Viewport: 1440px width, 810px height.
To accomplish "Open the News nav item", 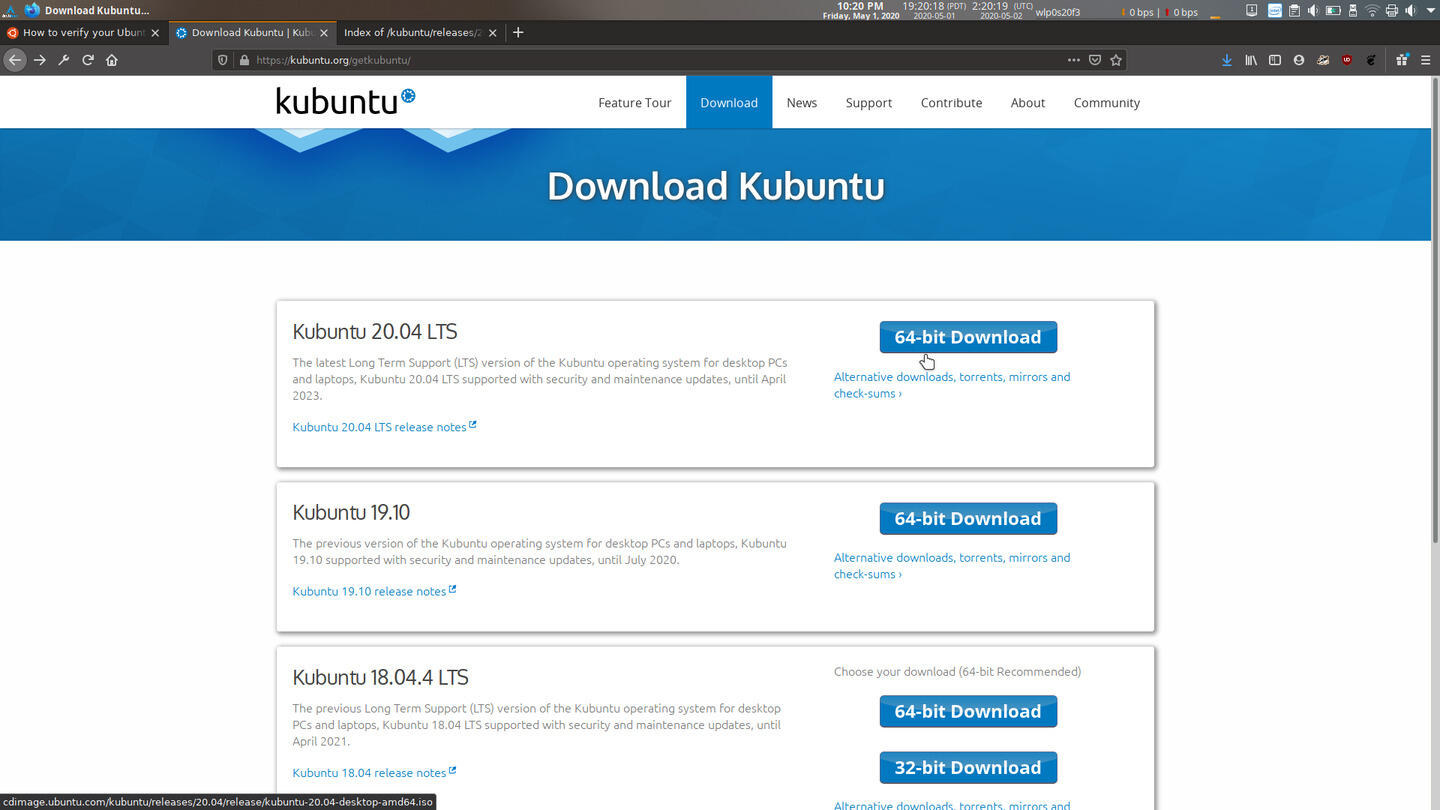I will click(801, 102).
